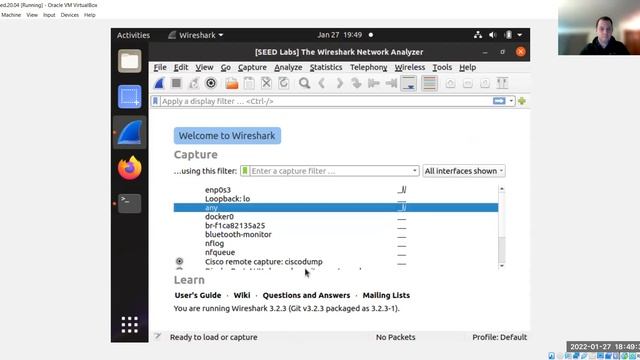Open the Go menu

(226, 67)
